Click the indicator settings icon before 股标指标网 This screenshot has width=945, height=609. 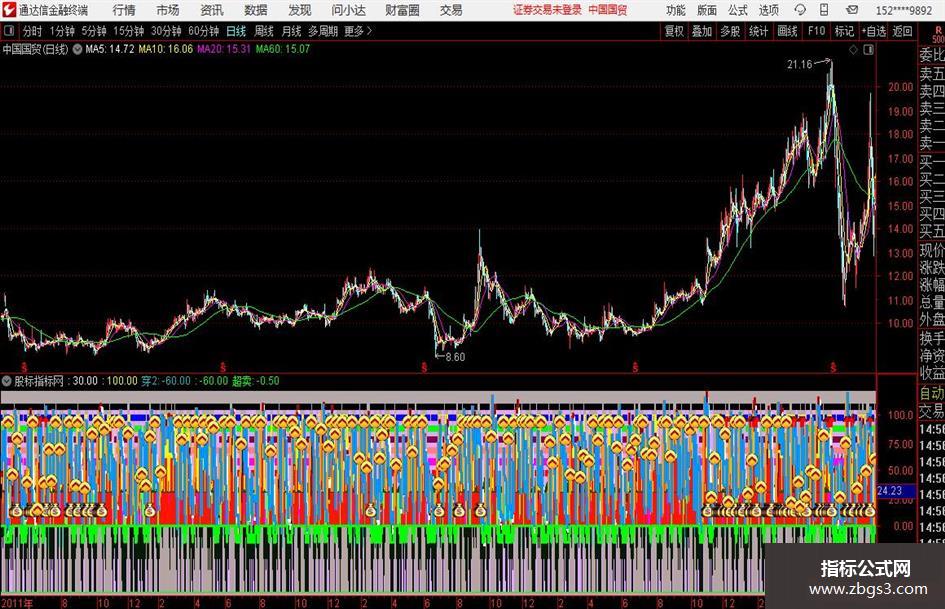(x=7, y=380)
